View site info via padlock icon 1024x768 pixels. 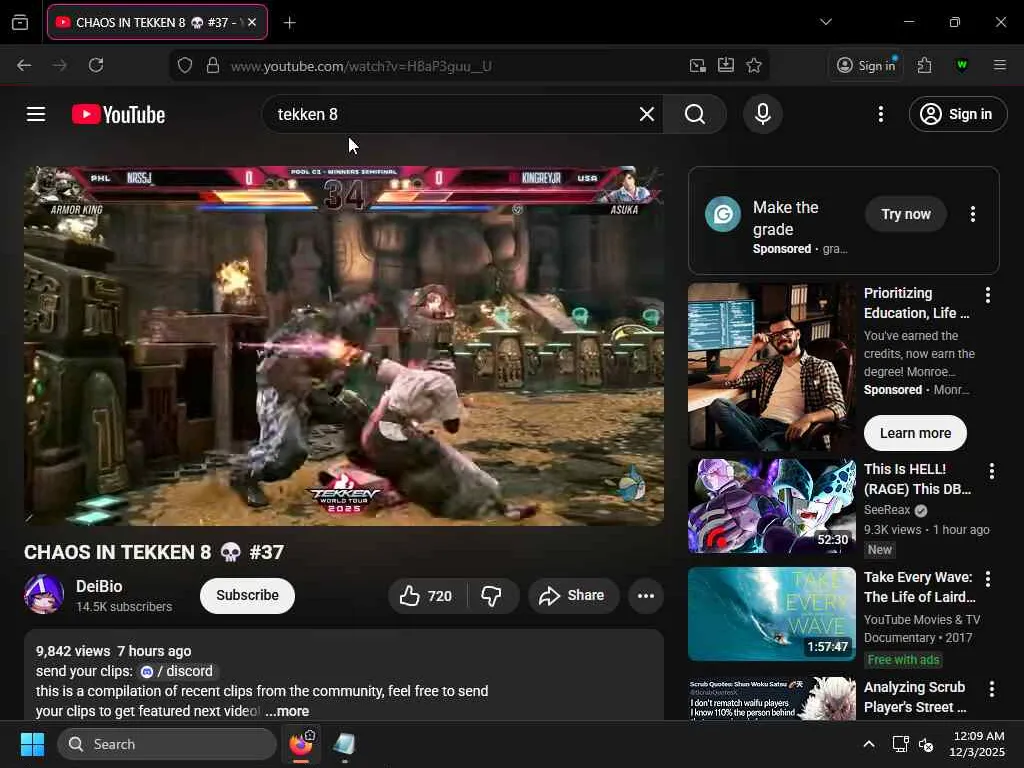coord(213,65)
